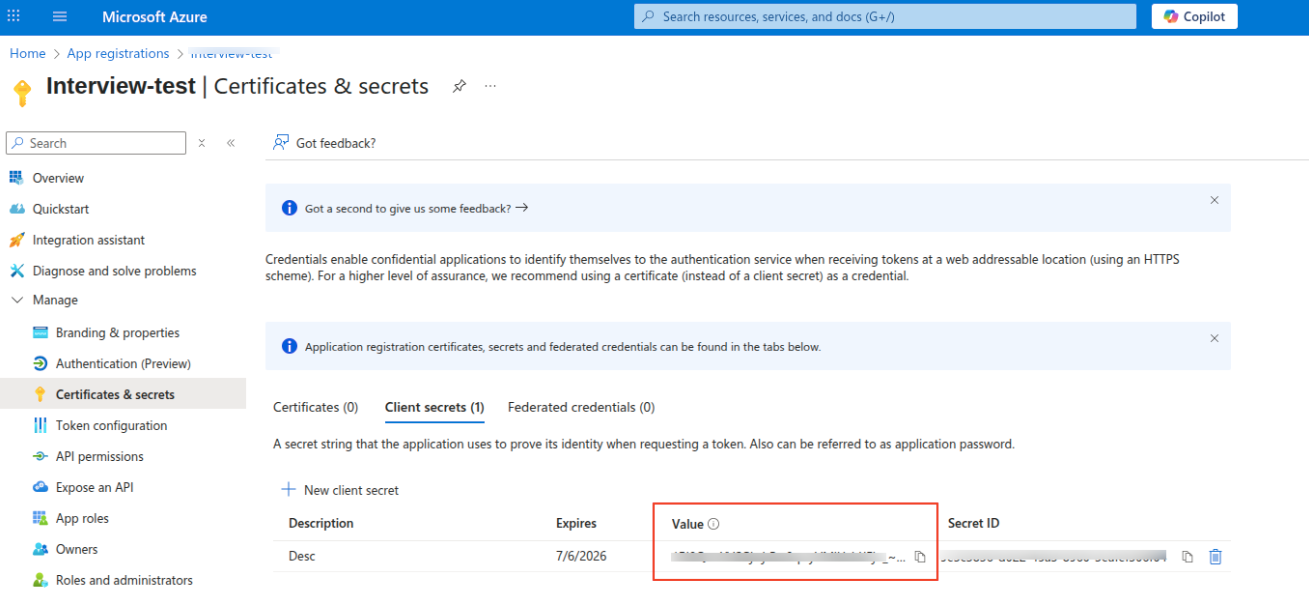Close the credentials tabs info banner
Viewport: 1309px width, 600px height.
click(1214, 338)
